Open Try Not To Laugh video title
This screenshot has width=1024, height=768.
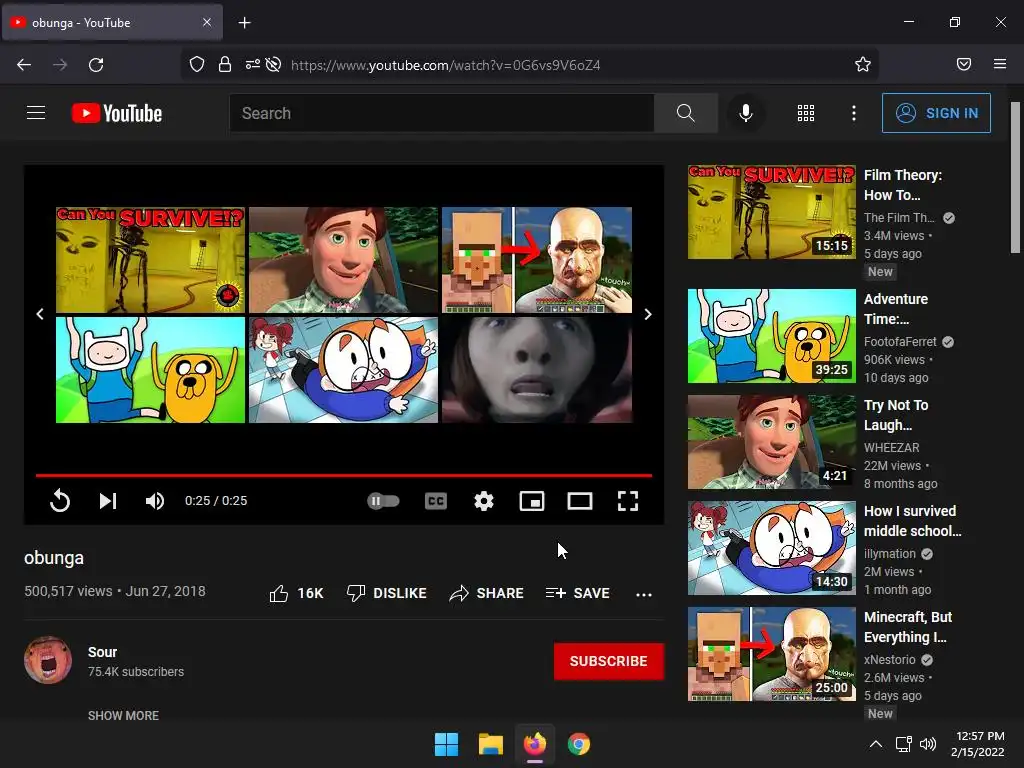coord(896,415)
